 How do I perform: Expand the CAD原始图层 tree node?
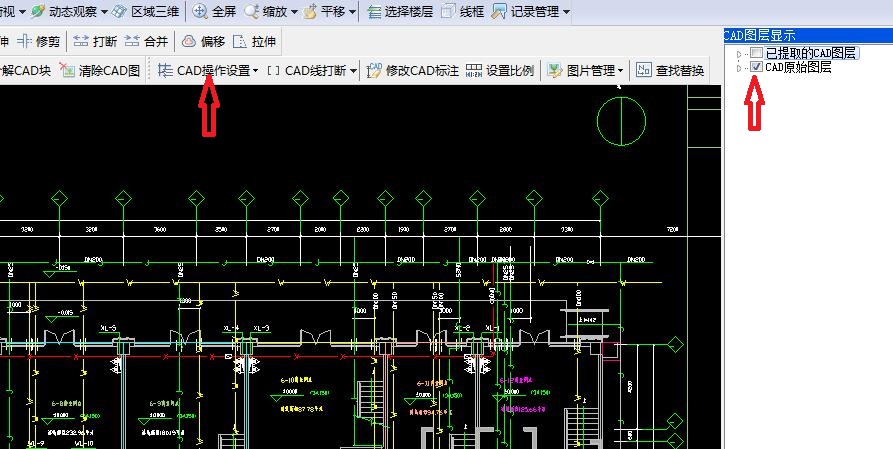(739, 68)
